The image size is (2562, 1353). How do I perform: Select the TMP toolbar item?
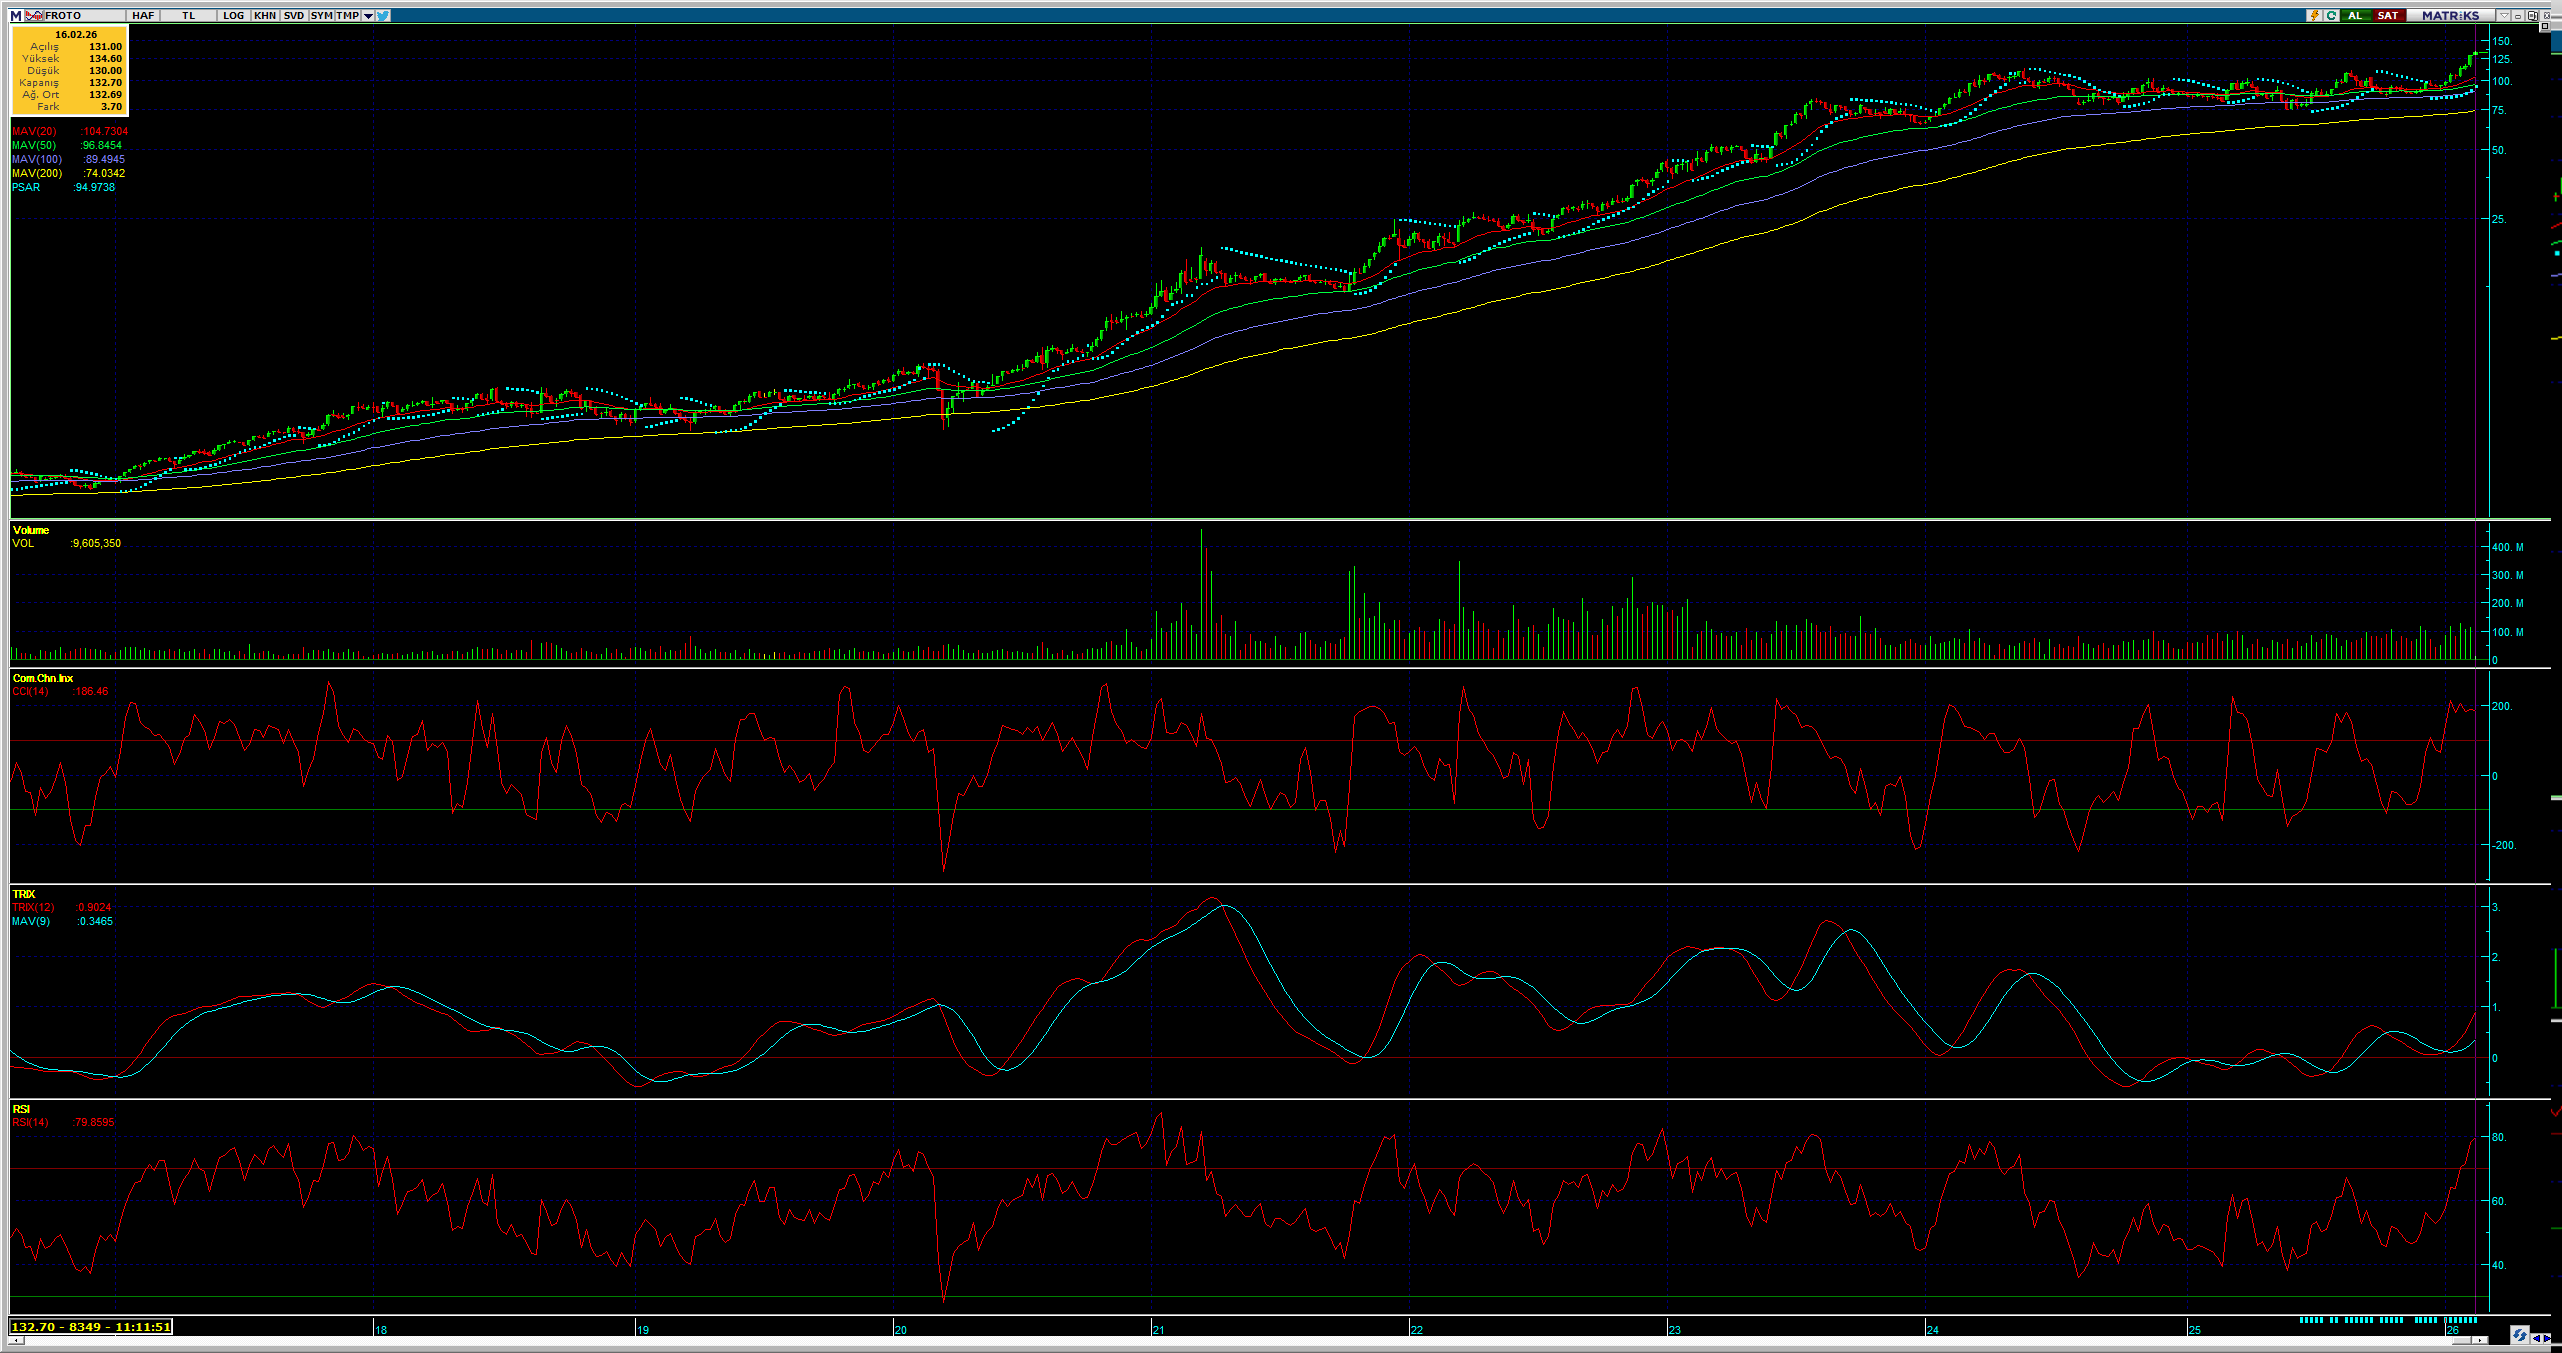(x=347, y=15)
